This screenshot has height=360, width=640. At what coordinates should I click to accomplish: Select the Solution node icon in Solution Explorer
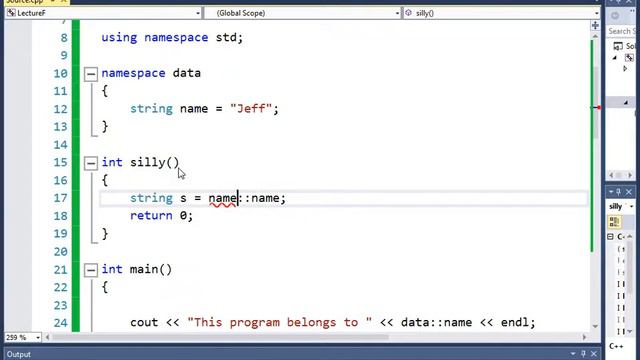pyautogui.click(x=618, y=46)
